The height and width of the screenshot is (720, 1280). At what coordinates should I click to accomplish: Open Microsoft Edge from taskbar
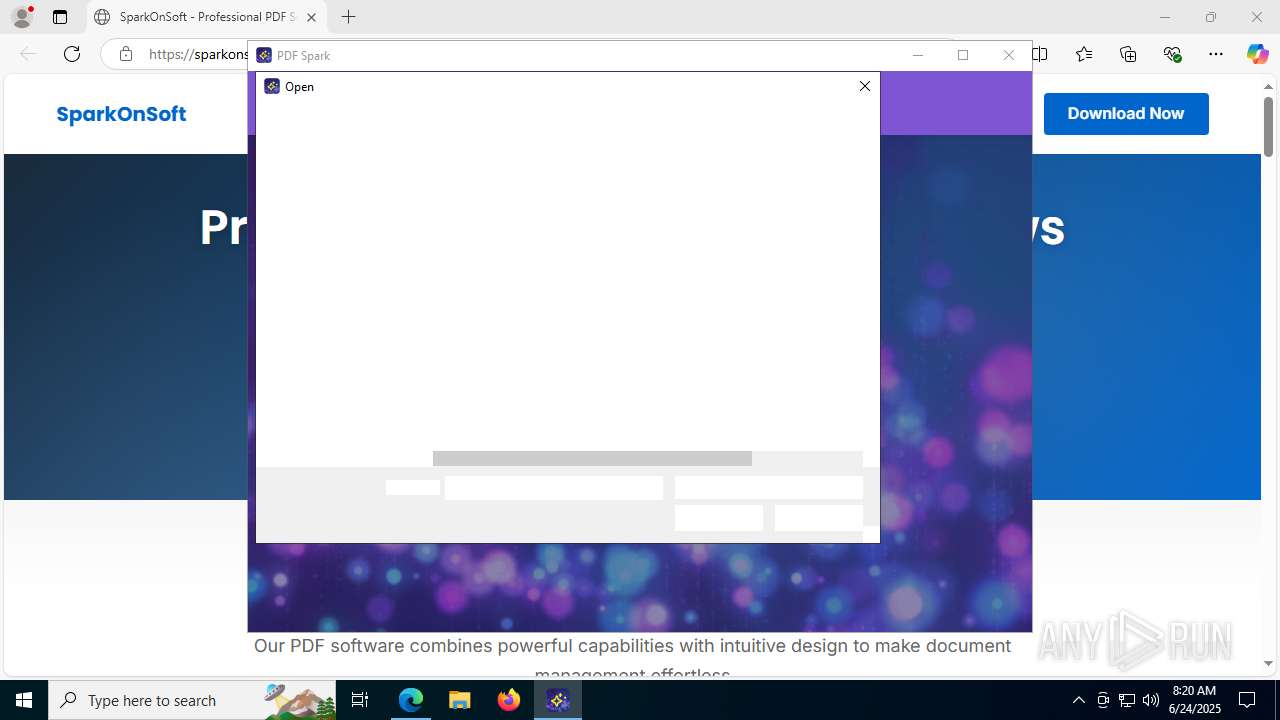click(411, 700)
